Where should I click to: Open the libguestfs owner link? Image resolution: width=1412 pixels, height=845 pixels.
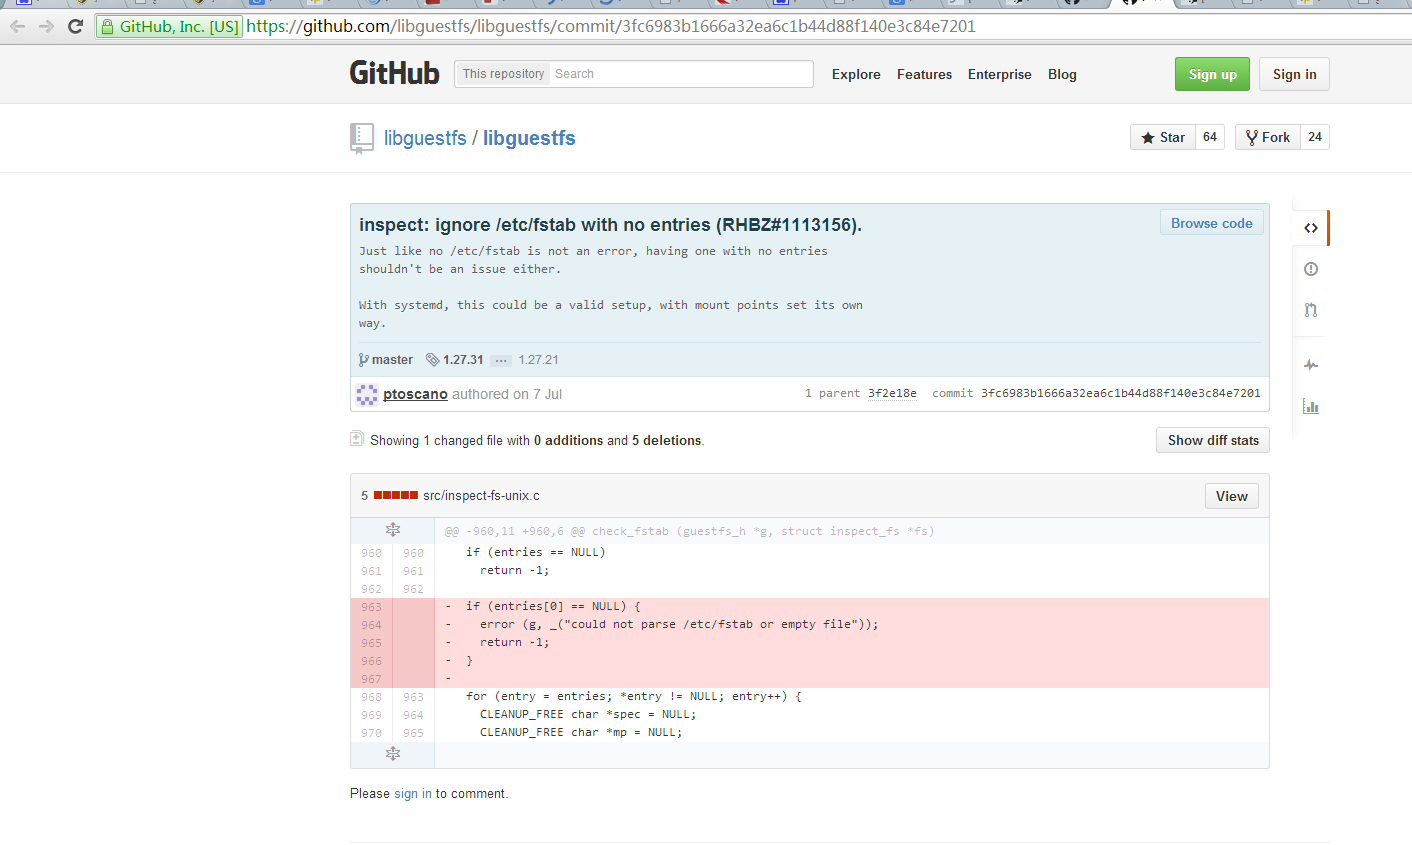click(425, 138)
